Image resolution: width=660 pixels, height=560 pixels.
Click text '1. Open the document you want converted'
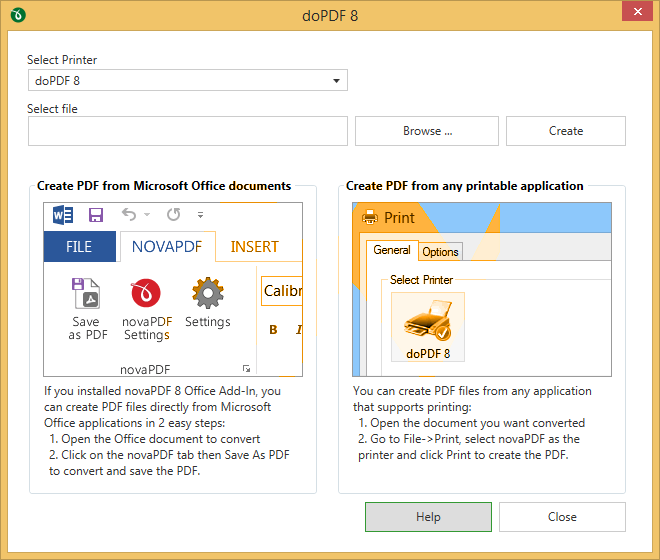point(471,423)
